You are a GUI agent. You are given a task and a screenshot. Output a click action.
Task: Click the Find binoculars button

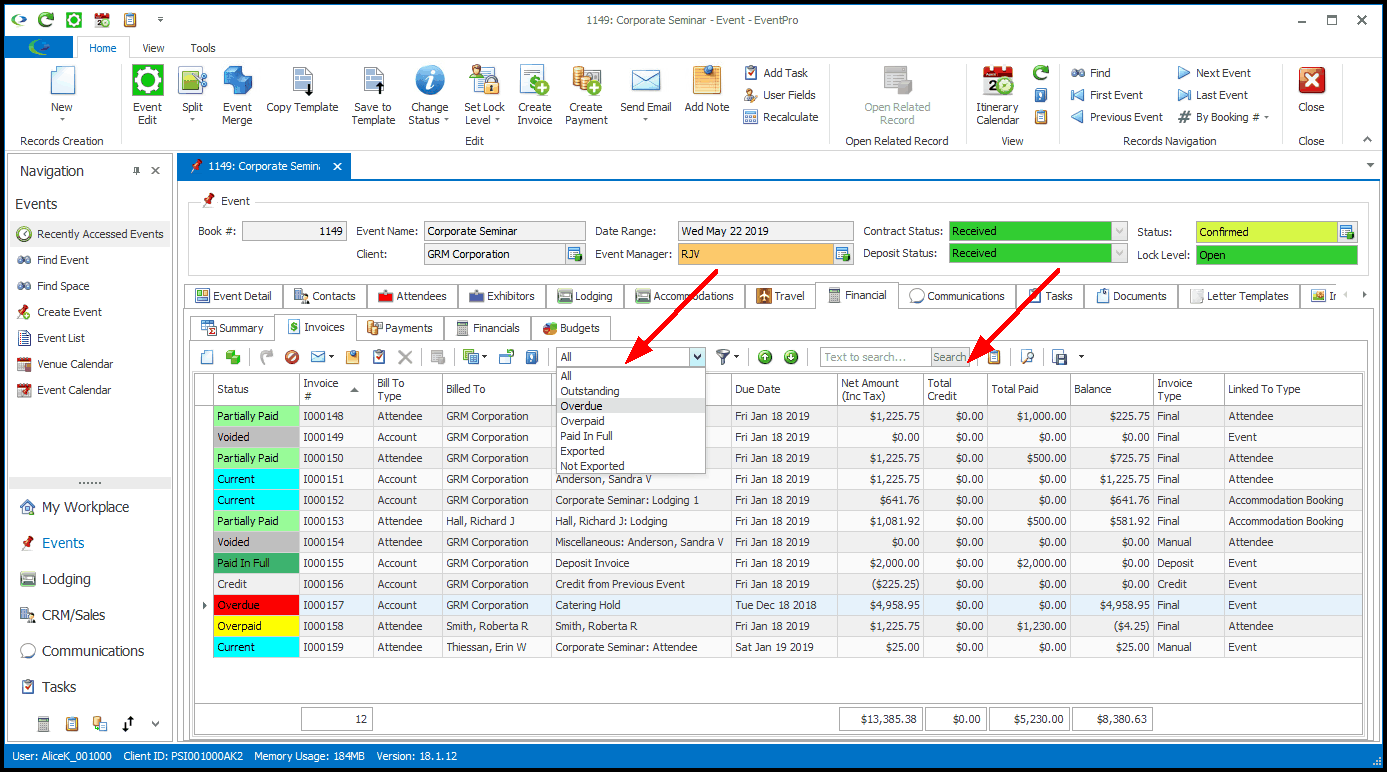click(1091, 73)
